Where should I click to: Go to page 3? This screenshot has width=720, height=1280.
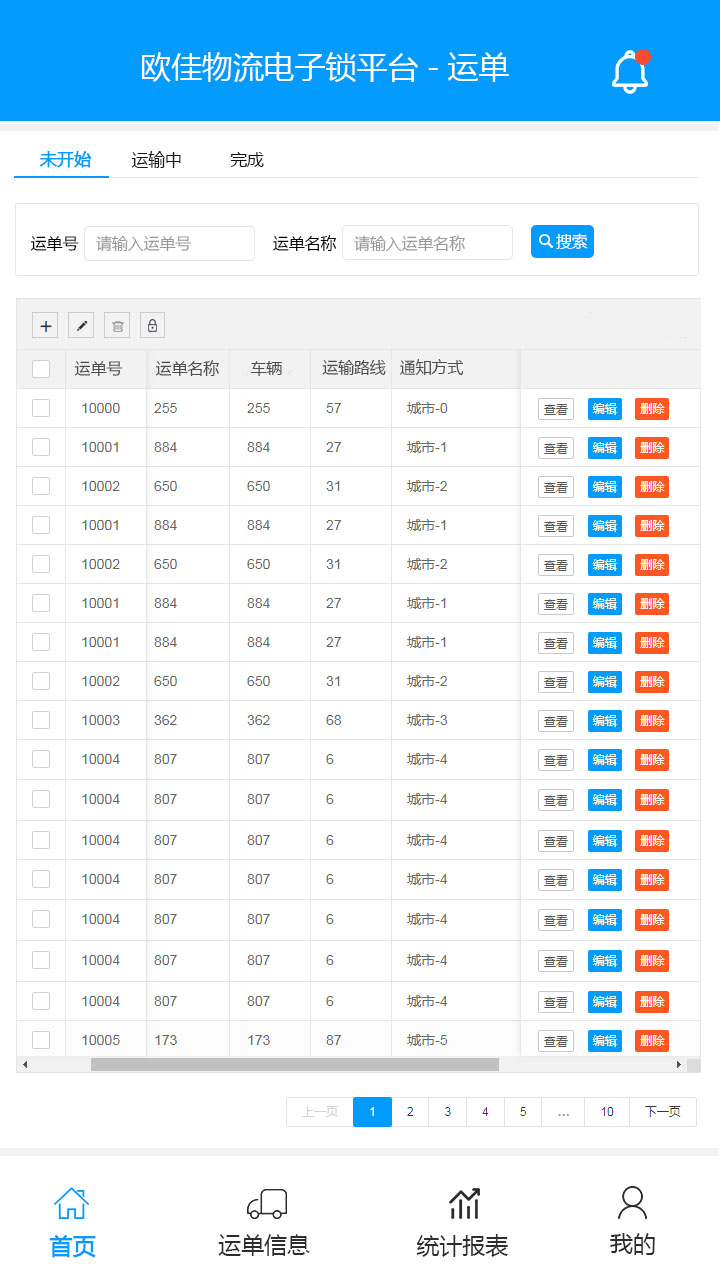[447, 1112]
